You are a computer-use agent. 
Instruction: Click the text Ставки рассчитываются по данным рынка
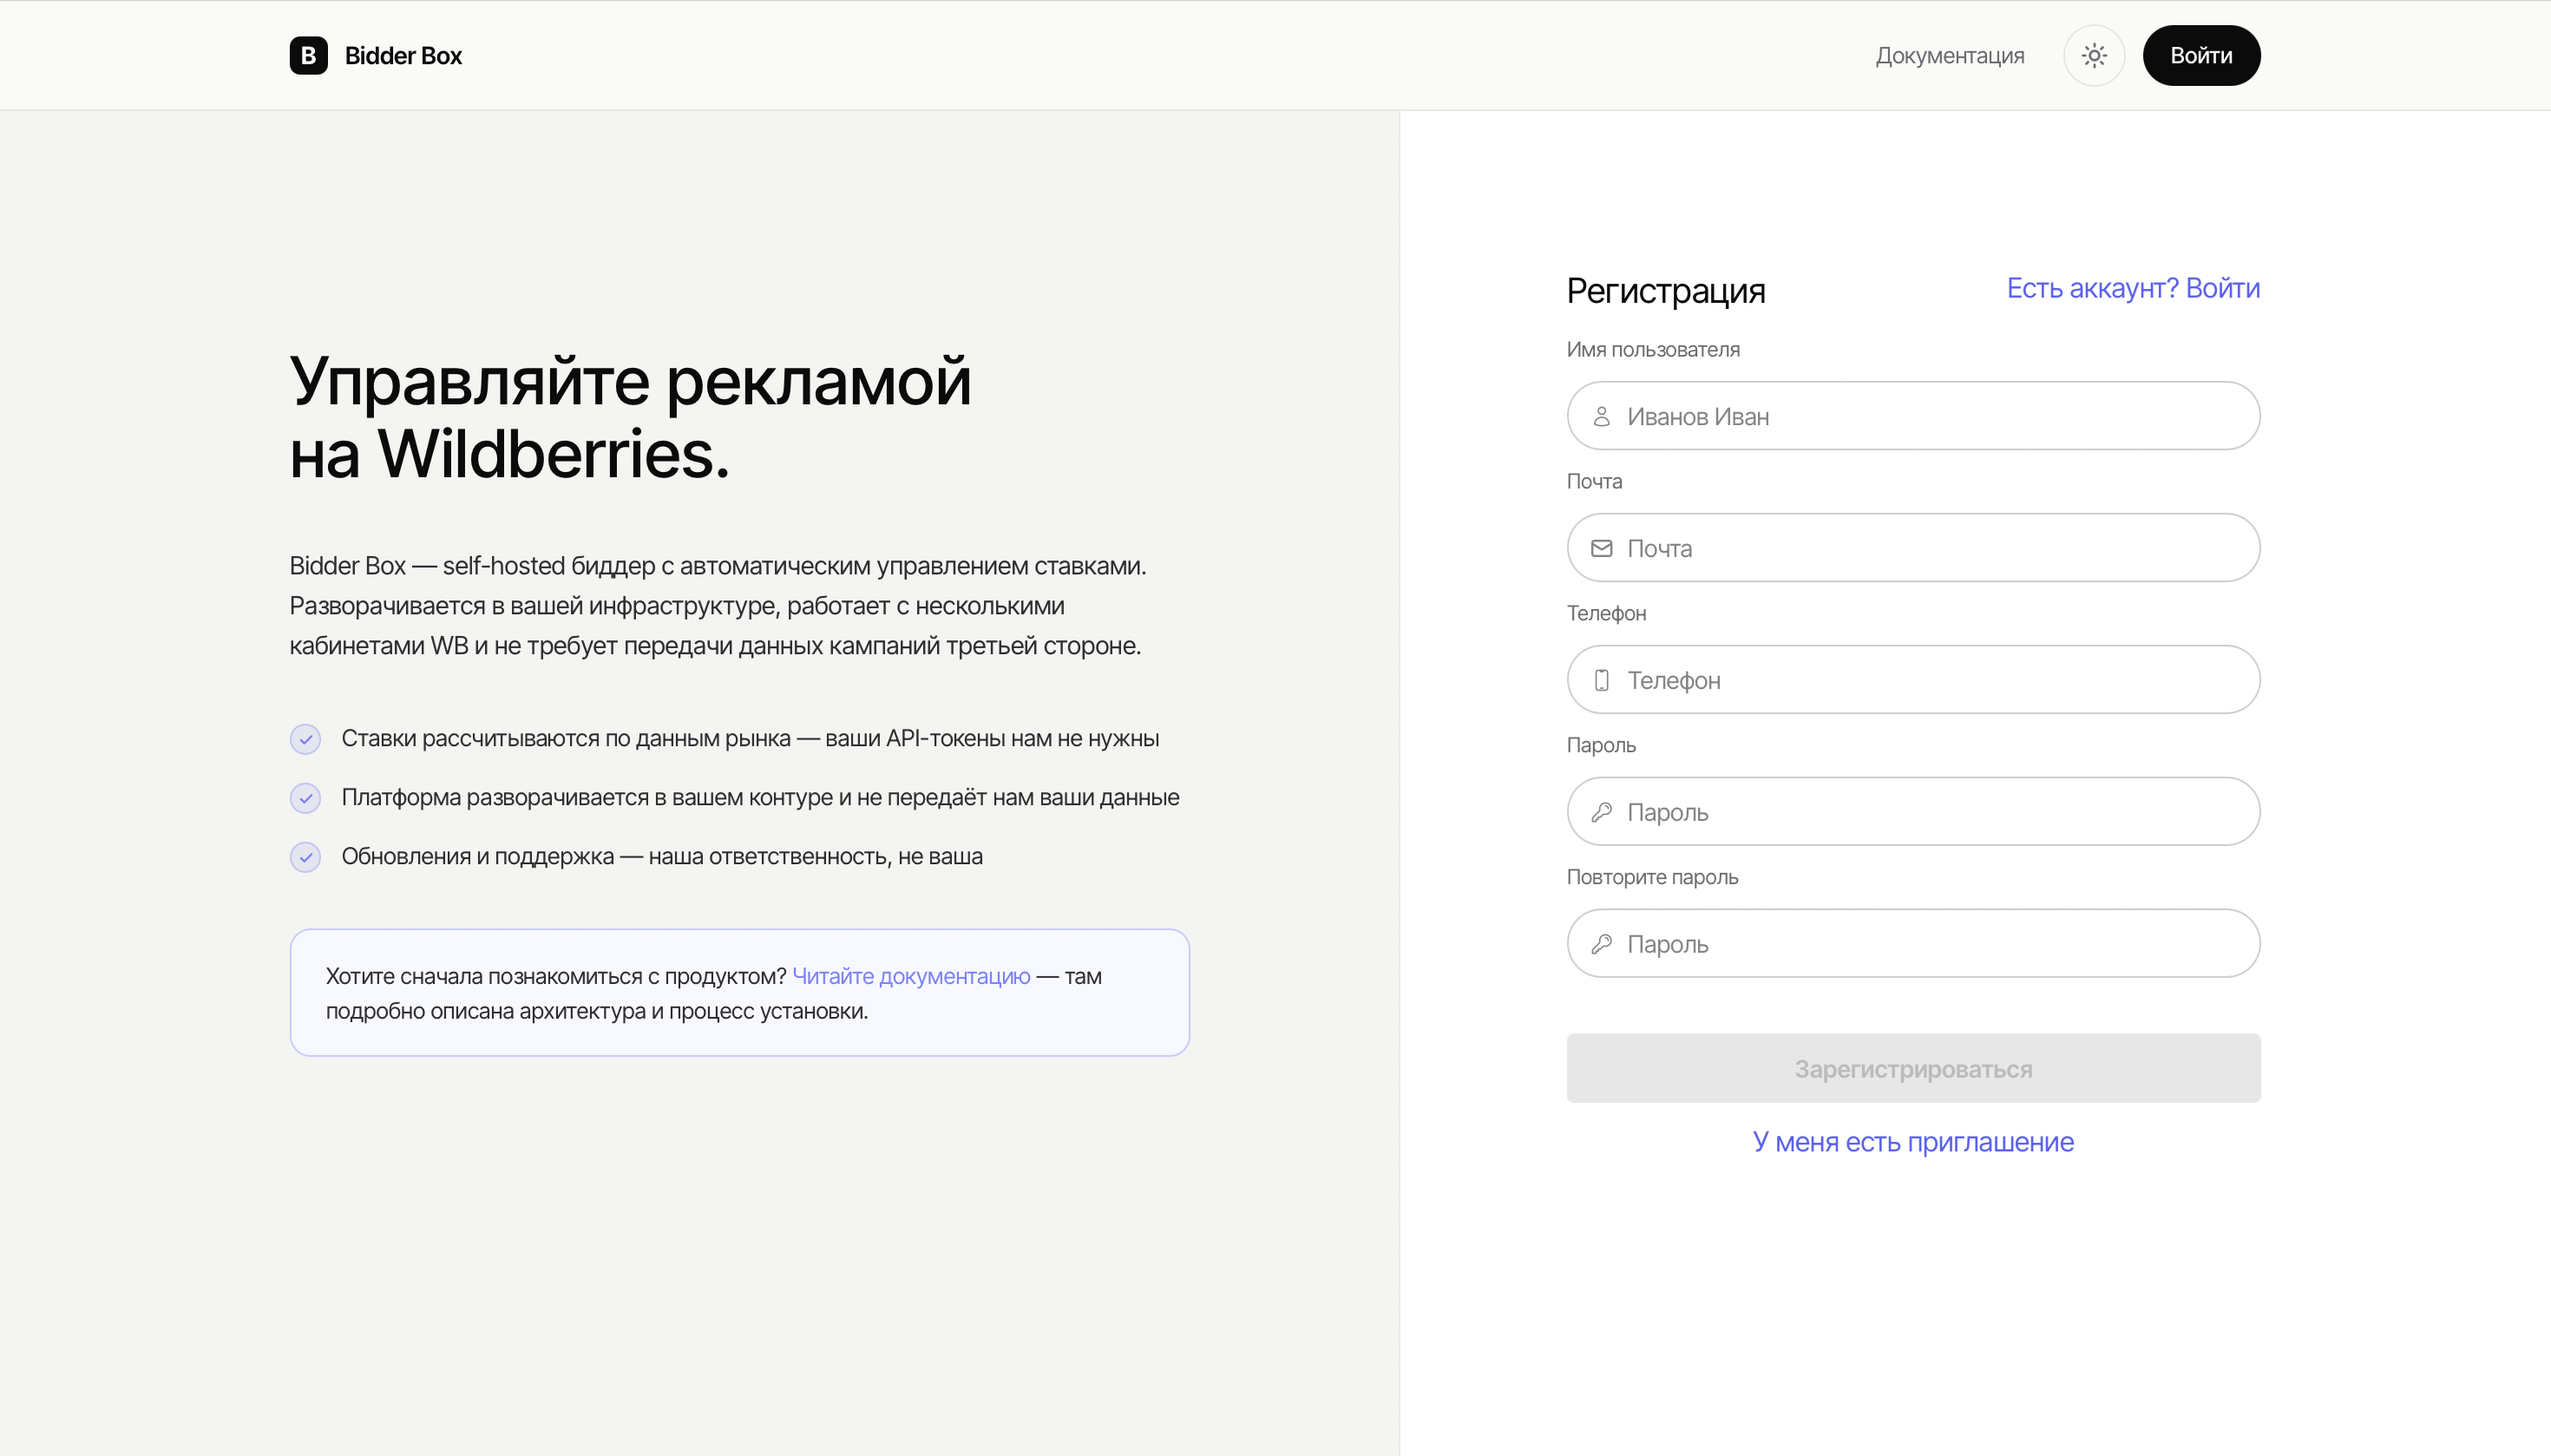pos(566,739)
